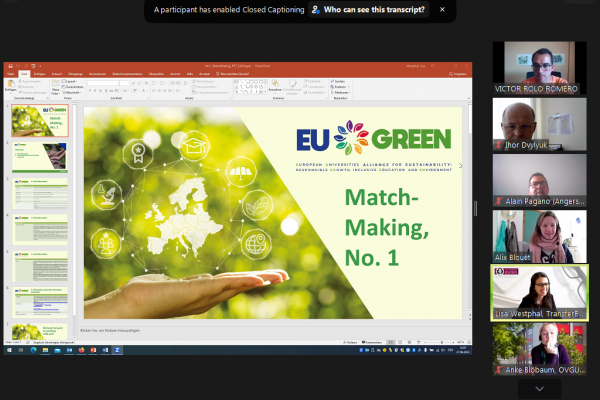Viewport: 600px width, 400px height.
Task: Click the Einfügen paste clipboard icon
Action: pos(11,84)
